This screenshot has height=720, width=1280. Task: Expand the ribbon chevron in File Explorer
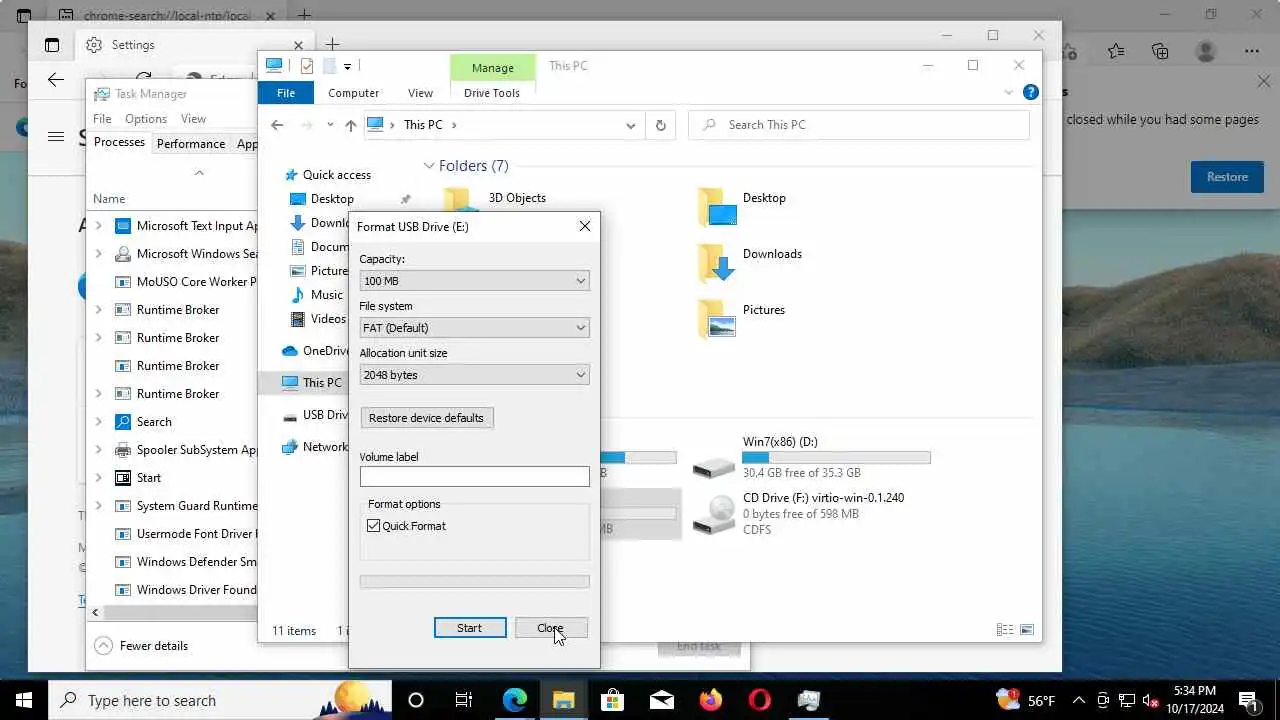(x=1008, y=92)
